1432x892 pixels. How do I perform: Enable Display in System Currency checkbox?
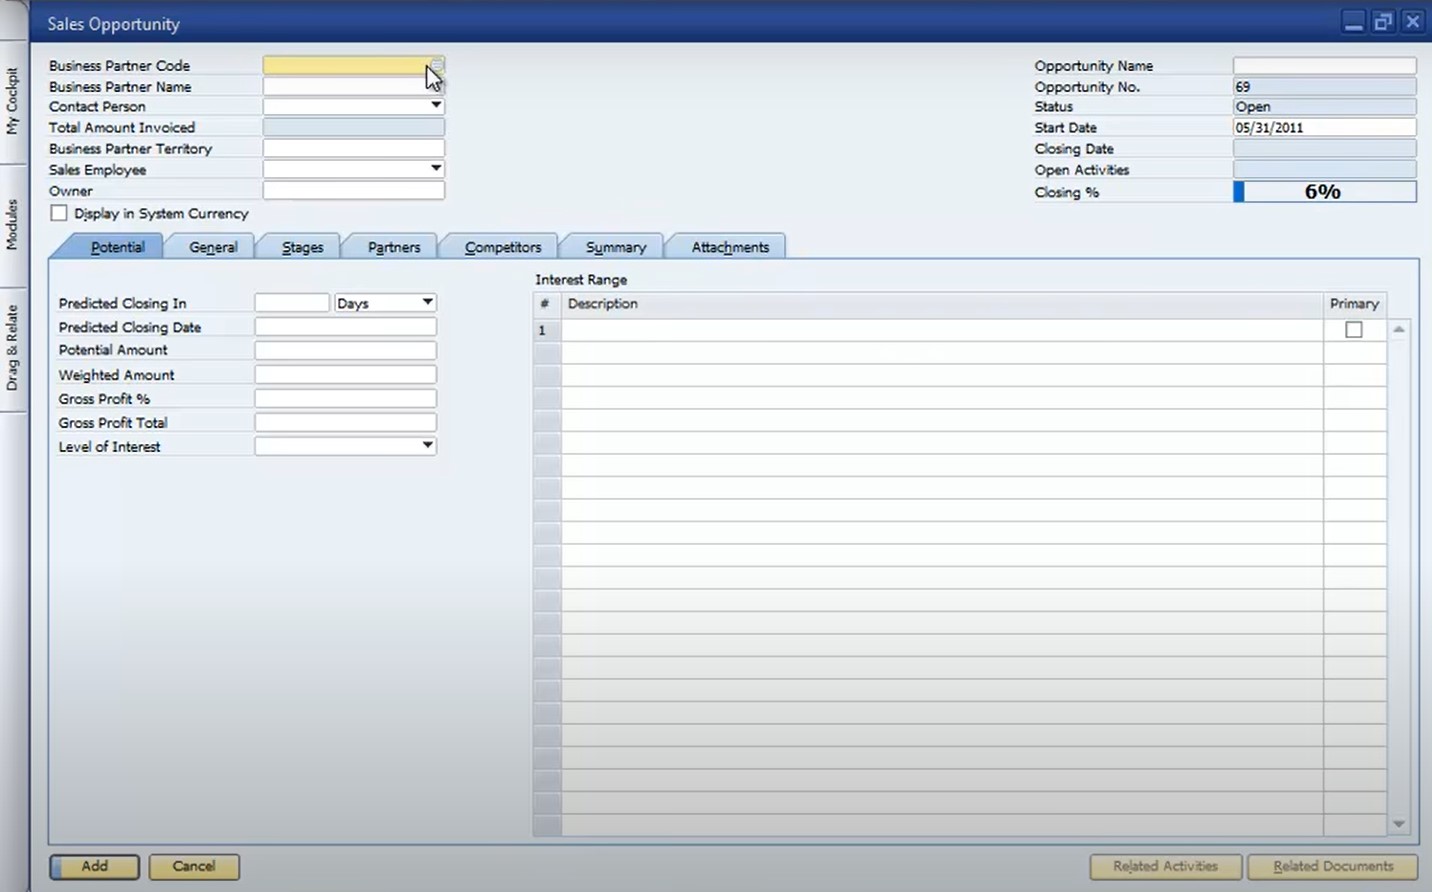point(59,213)
